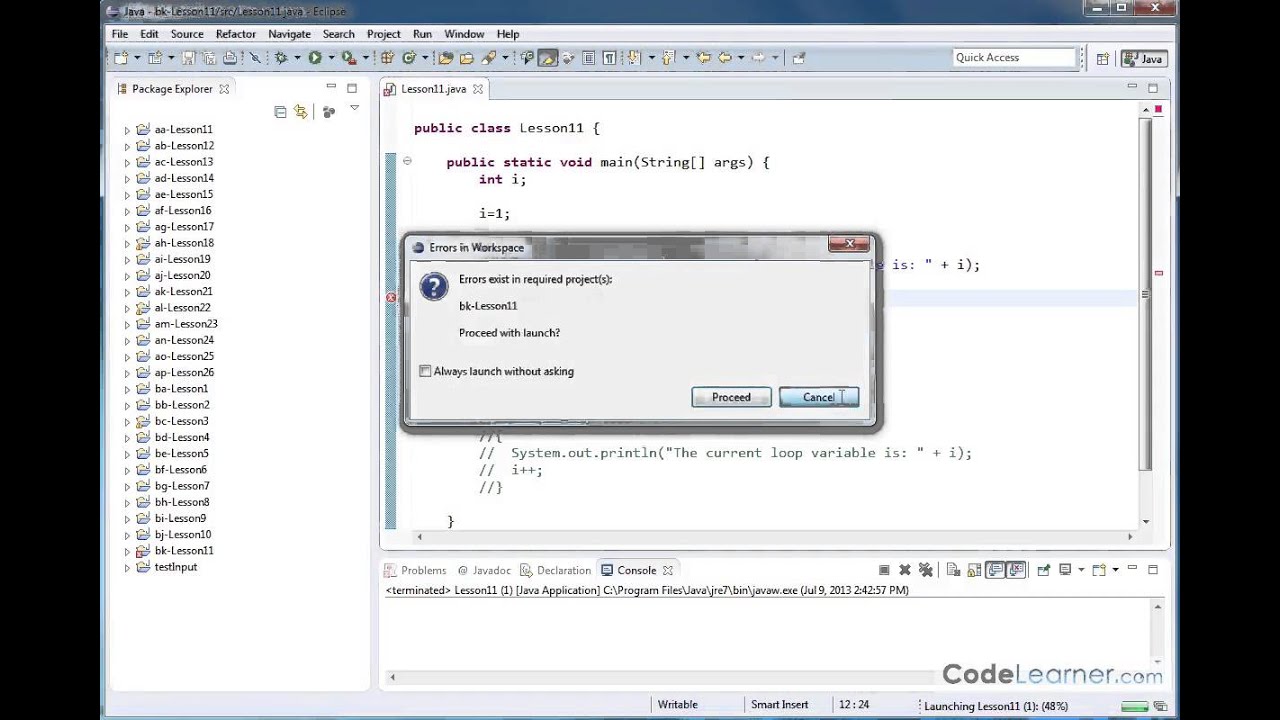Select the ag-Lesson17 project
Image resolution: width=1280 pixels, height=720 pixels.
point(183,227)
